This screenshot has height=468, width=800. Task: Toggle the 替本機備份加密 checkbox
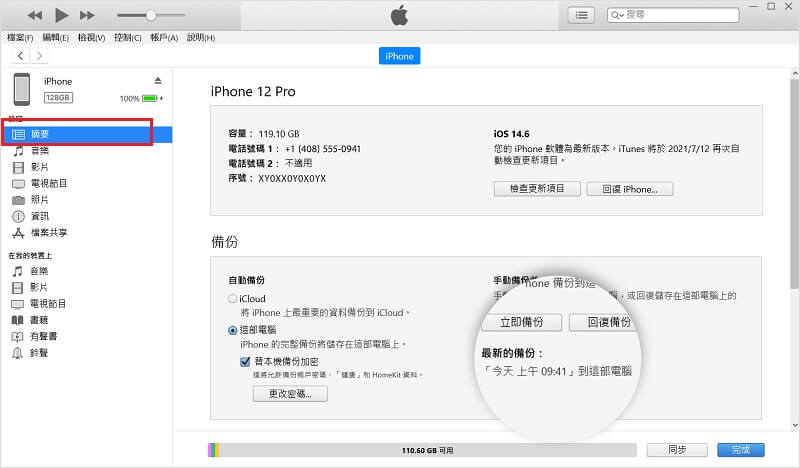pyautogui.click(x=245, y=361)
